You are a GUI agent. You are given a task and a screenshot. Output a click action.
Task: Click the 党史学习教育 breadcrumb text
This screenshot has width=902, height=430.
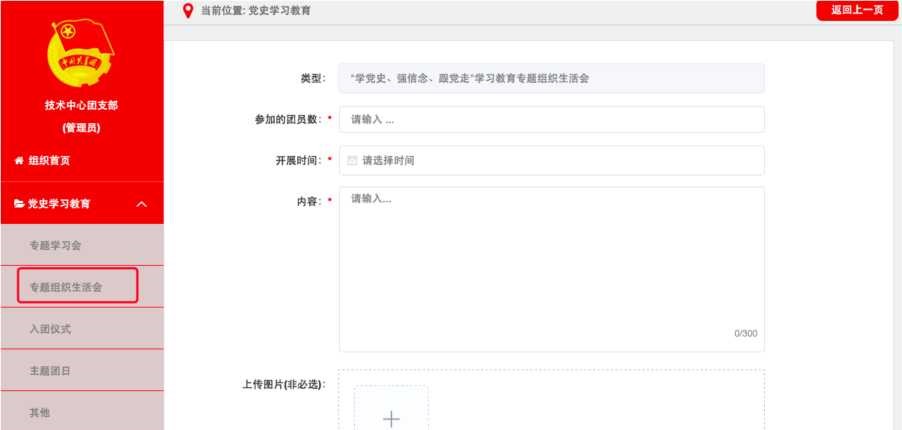[279, 11]
